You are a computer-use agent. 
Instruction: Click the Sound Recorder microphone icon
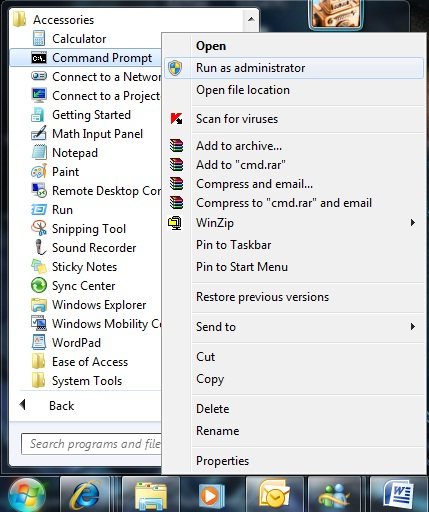tap(40, 247)
